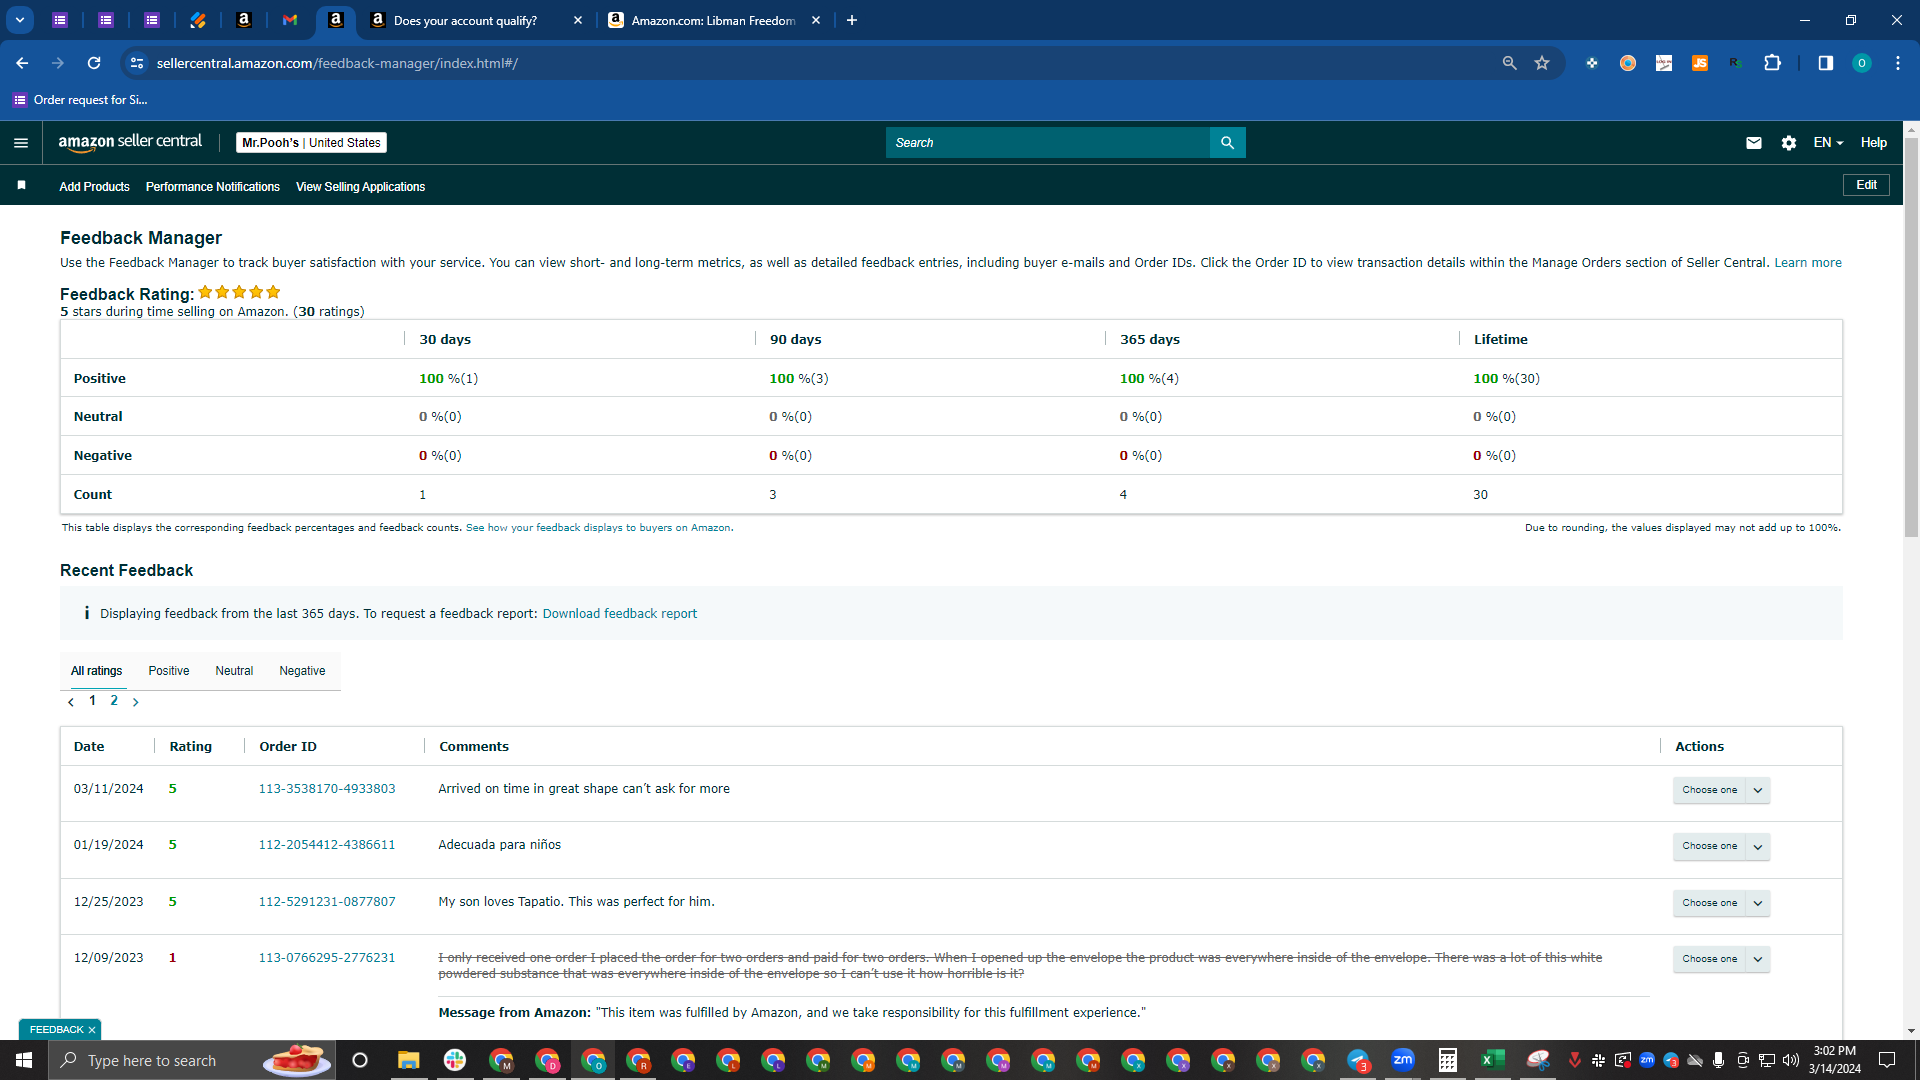Click the Seller Central search field

click(1047, 143)
